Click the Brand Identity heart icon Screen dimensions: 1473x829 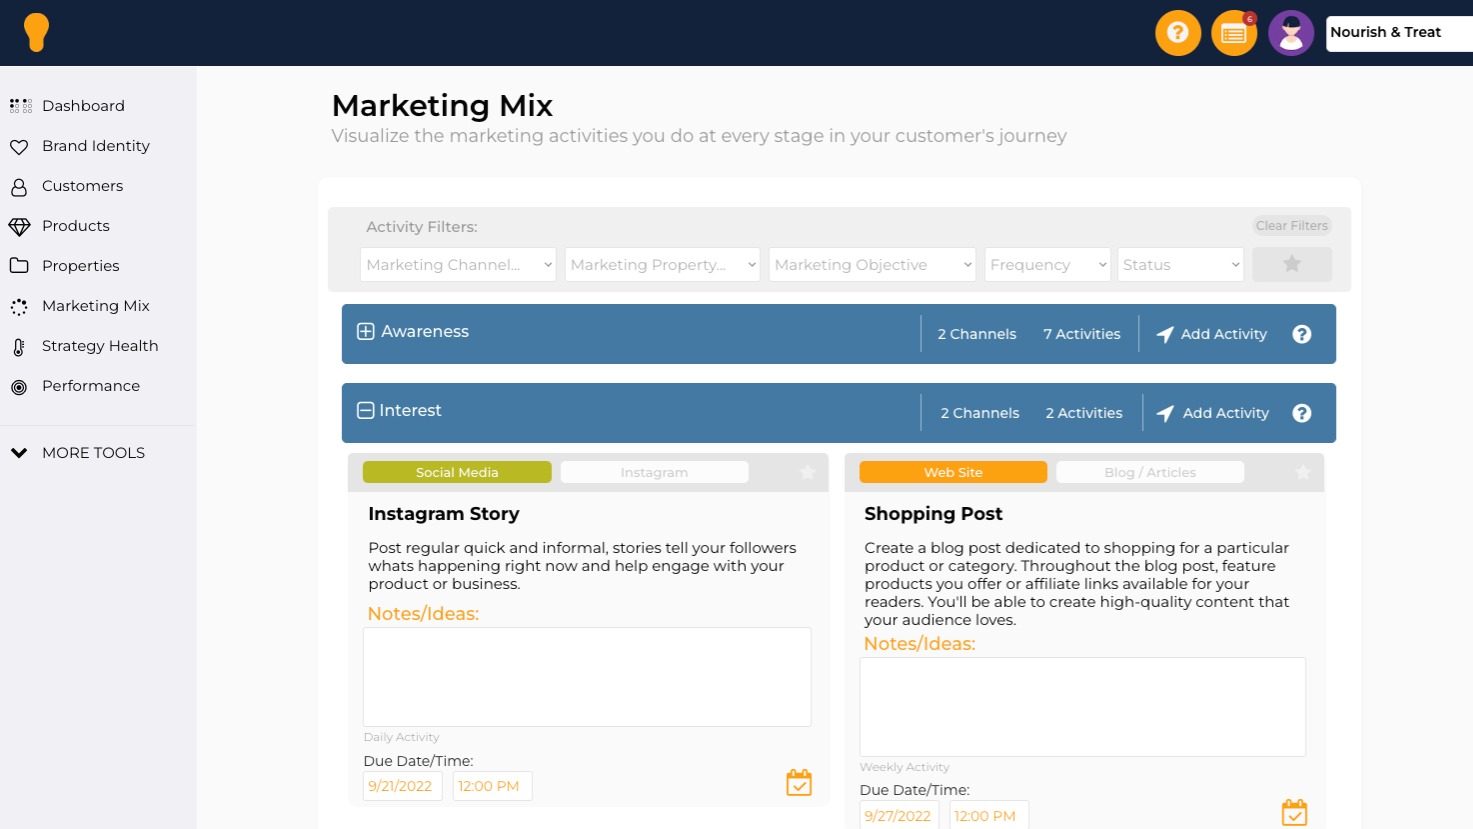[x=19, y=147]
